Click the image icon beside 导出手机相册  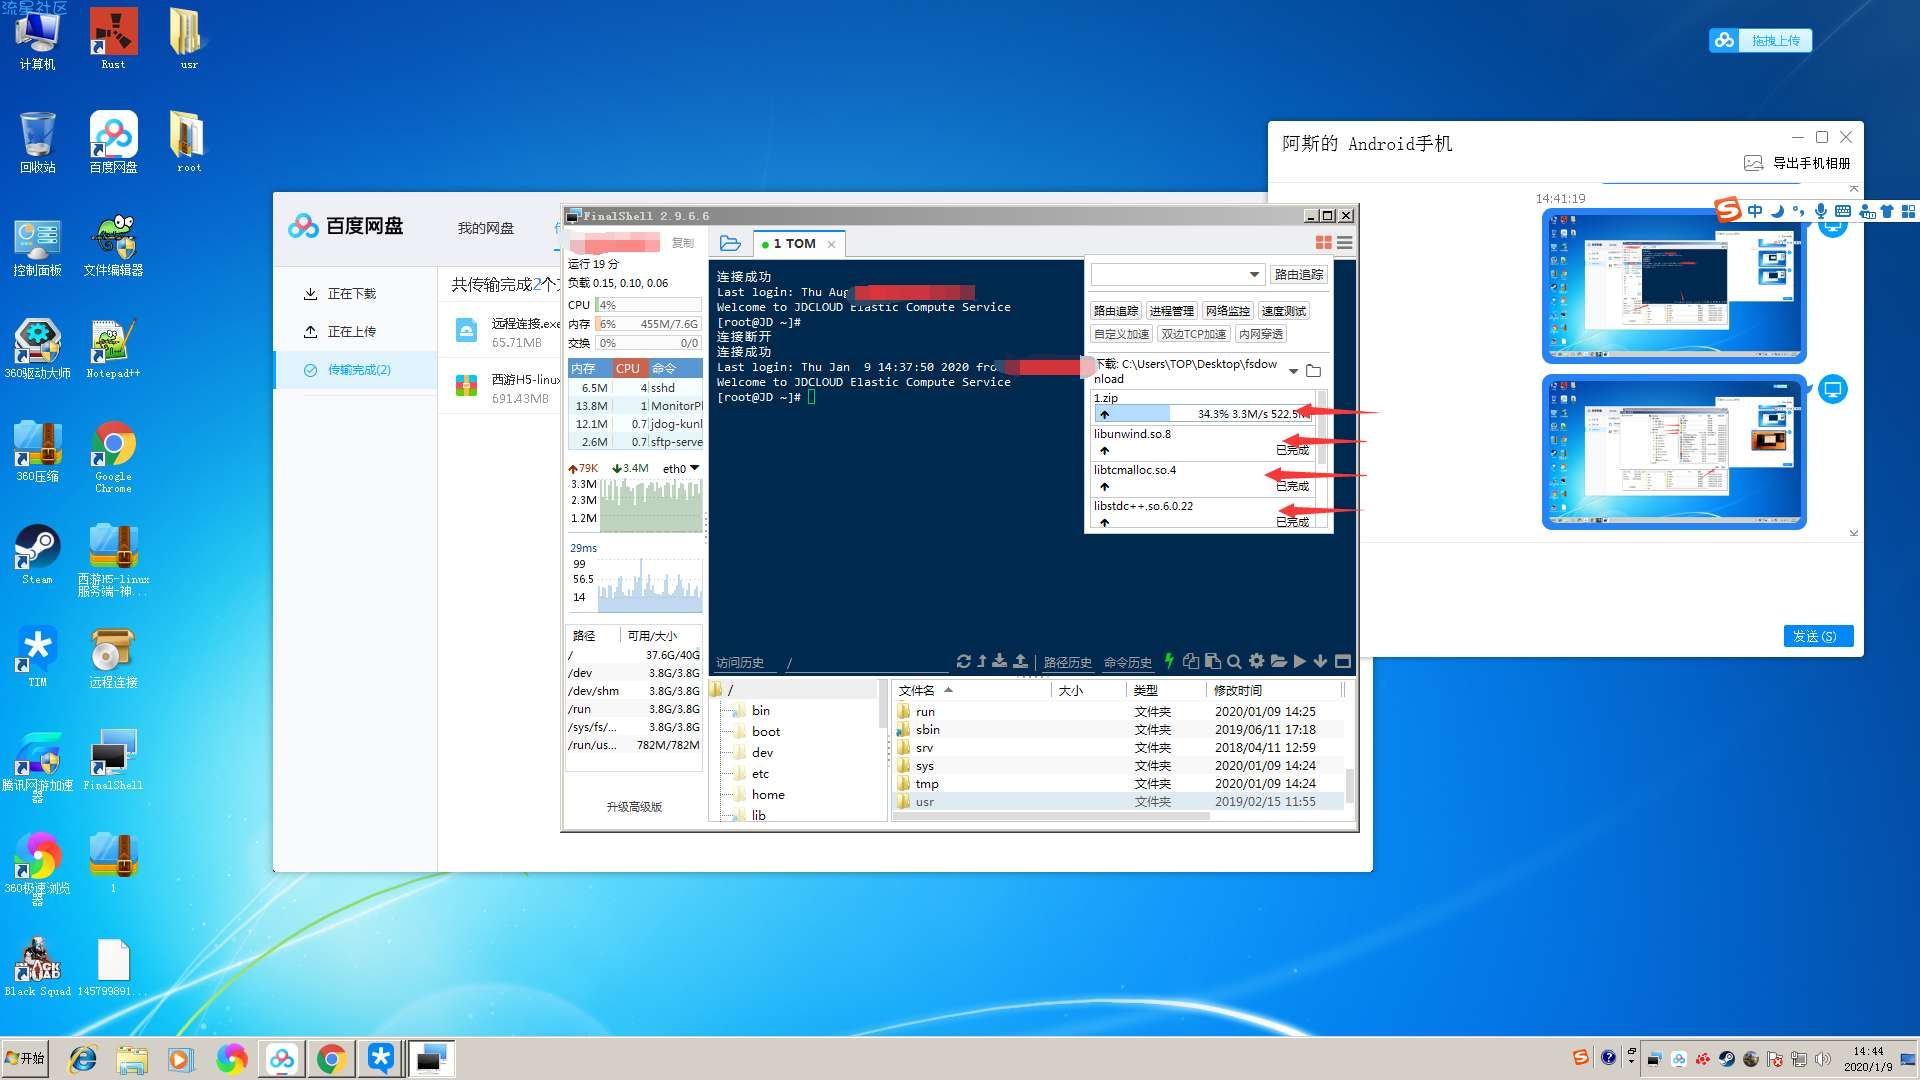(1753, 163)
